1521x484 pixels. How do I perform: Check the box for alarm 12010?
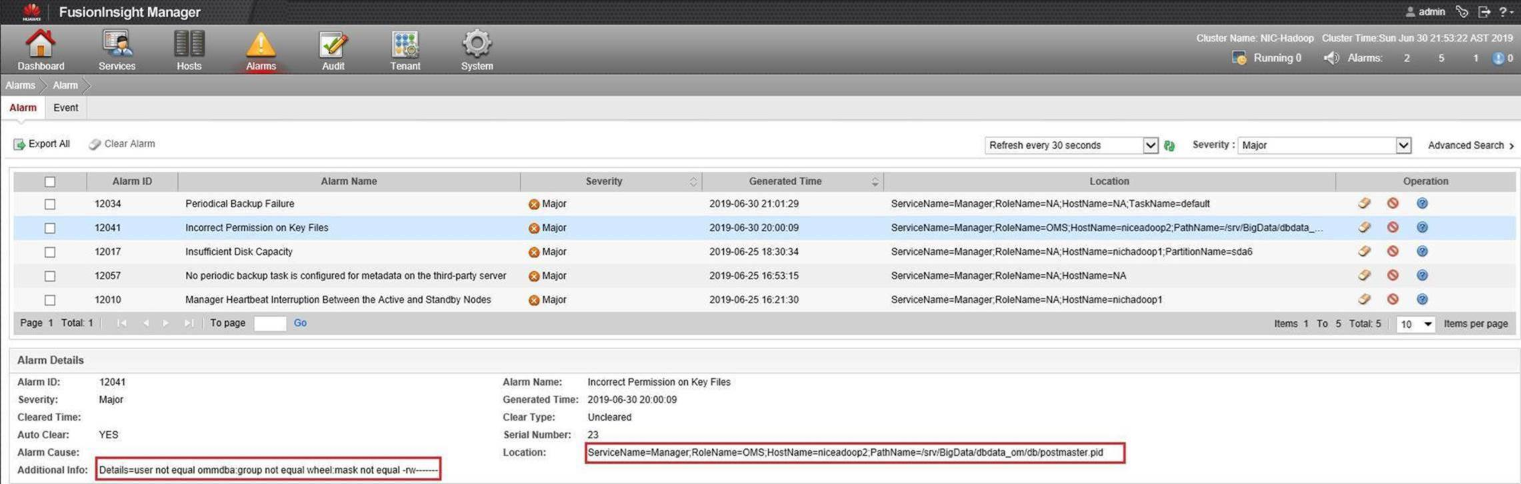[50, 300]
